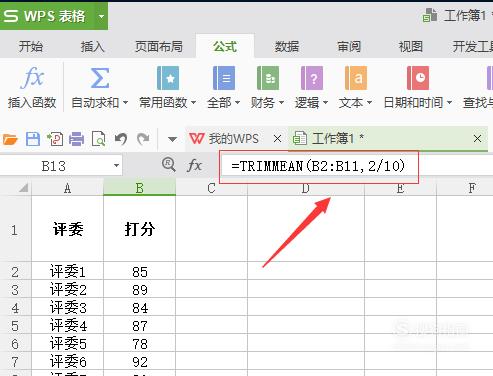Select row 1 header
Viewport: 493px width, 376px height.
[14, 230]
